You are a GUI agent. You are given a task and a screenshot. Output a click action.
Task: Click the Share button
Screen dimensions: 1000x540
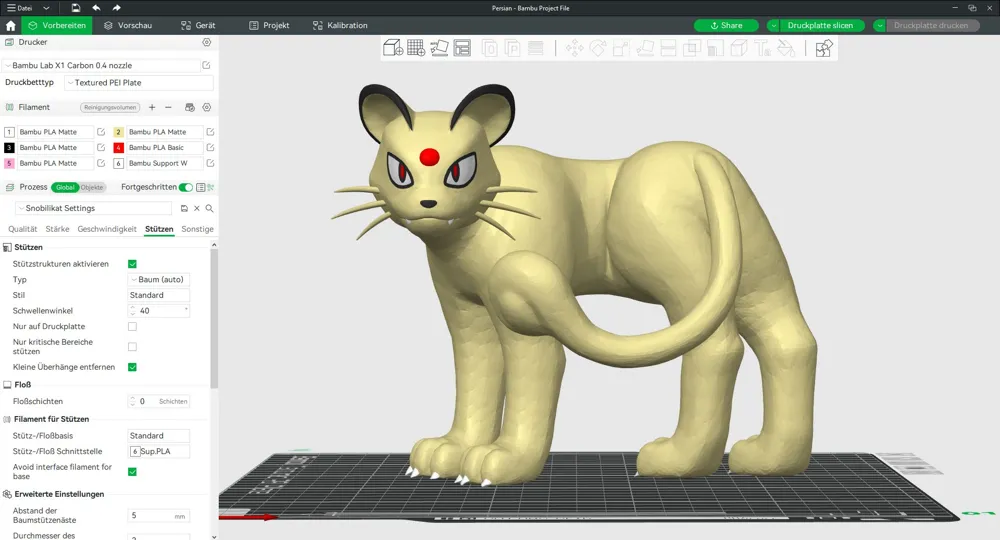click(726, 26)
